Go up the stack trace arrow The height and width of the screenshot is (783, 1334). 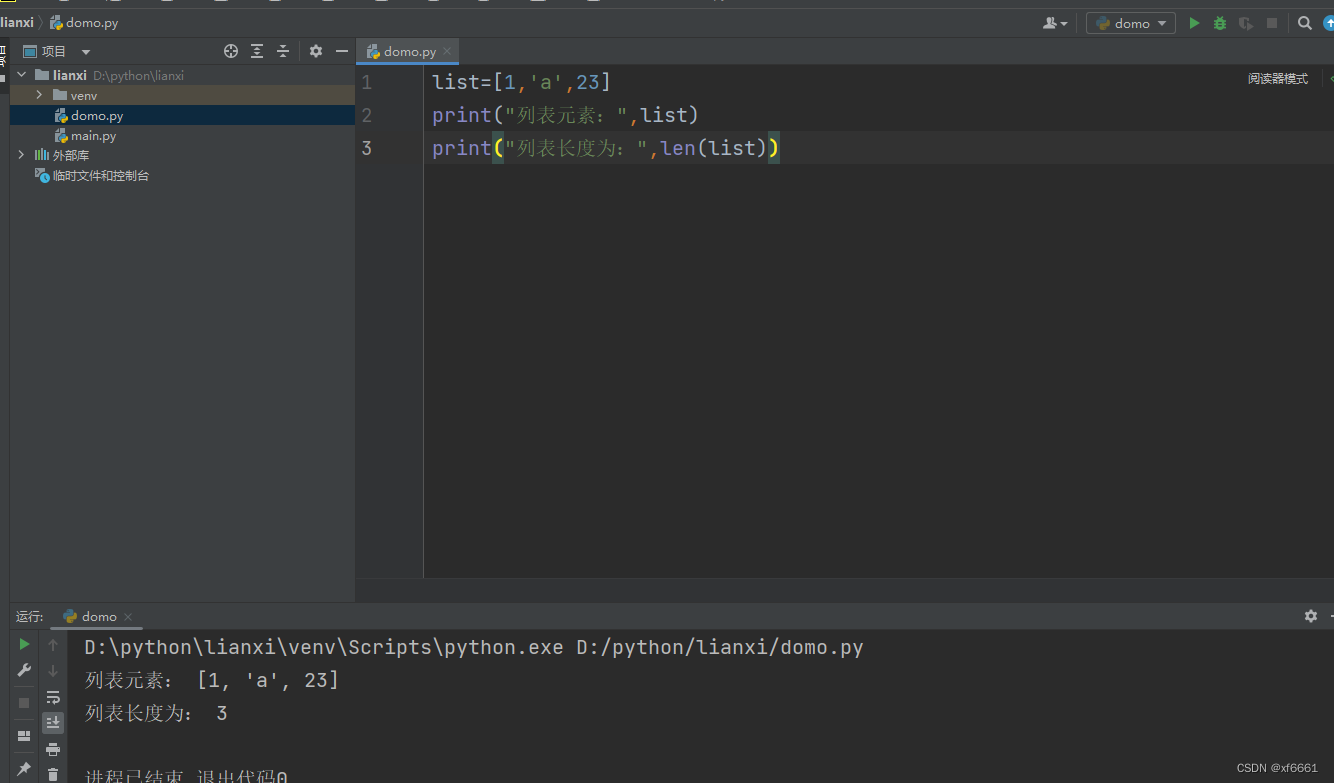coord(53,645)
